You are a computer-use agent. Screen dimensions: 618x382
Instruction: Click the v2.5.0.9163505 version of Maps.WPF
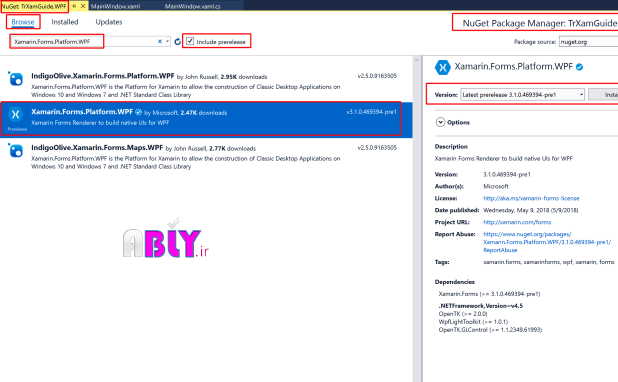pyautogui.click(x=377, y=148)
